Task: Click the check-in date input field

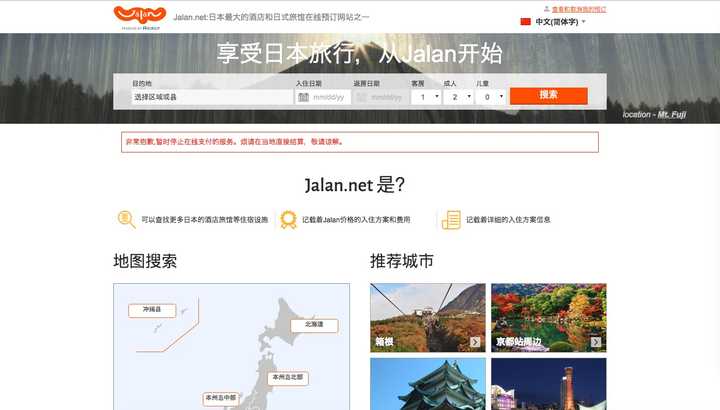Action: point(323,97)
